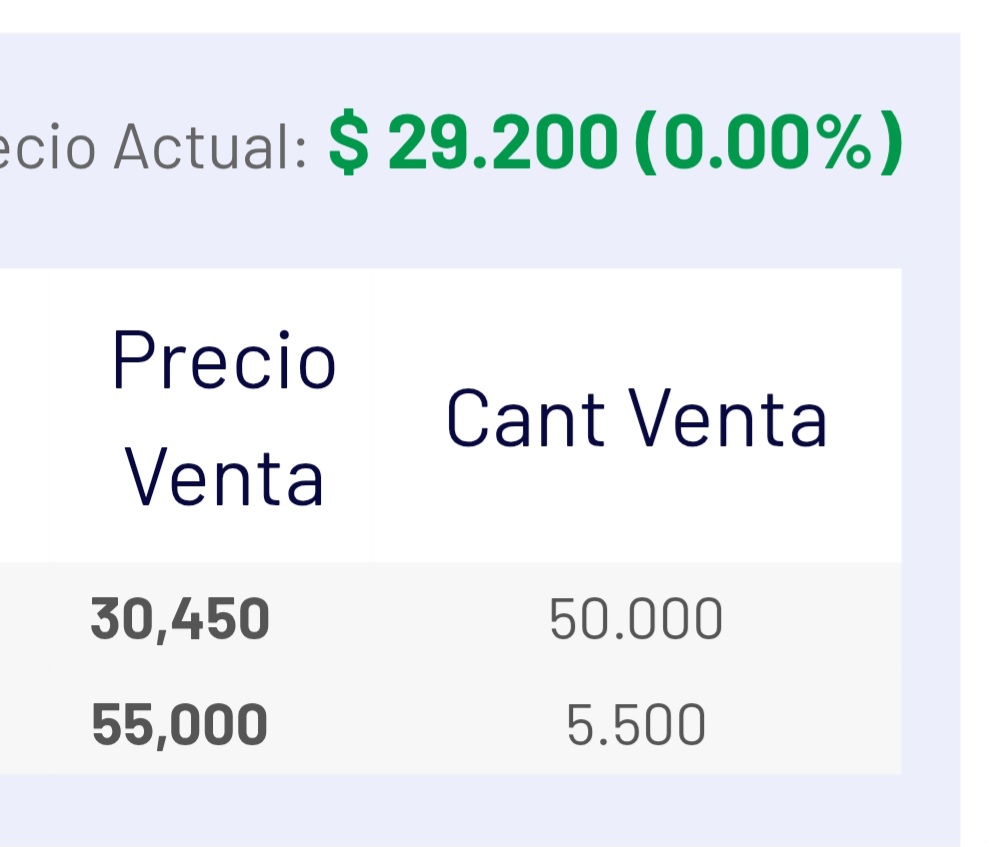989x847 pixels.
Task: Click the empty lavender area below the table
Action: pyautogui.click(x=450, y=810)
